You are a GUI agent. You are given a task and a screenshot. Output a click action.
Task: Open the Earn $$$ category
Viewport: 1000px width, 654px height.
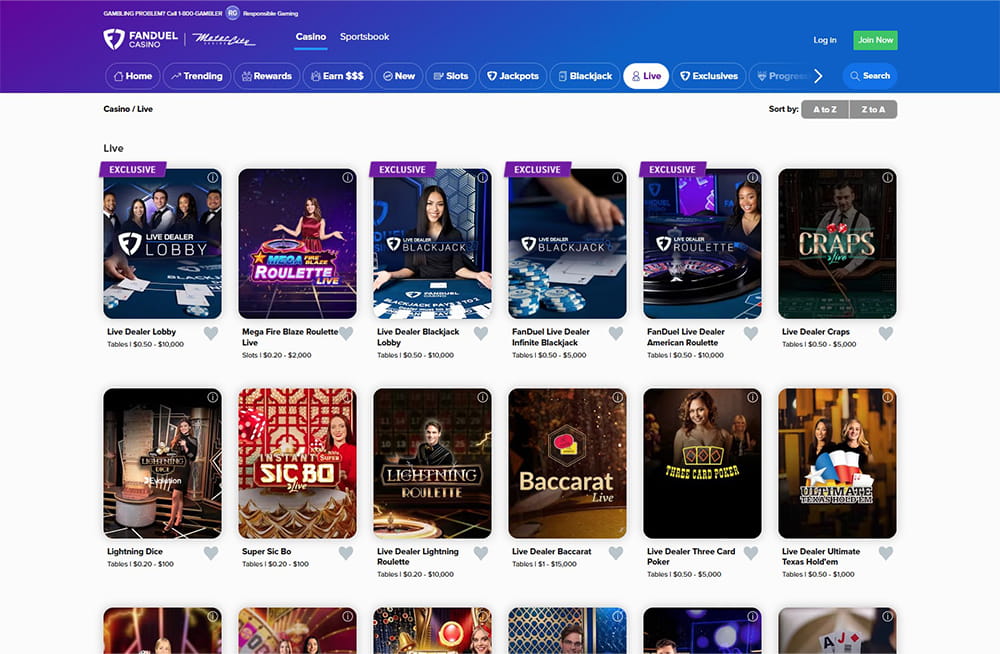(x=337, y=76)
